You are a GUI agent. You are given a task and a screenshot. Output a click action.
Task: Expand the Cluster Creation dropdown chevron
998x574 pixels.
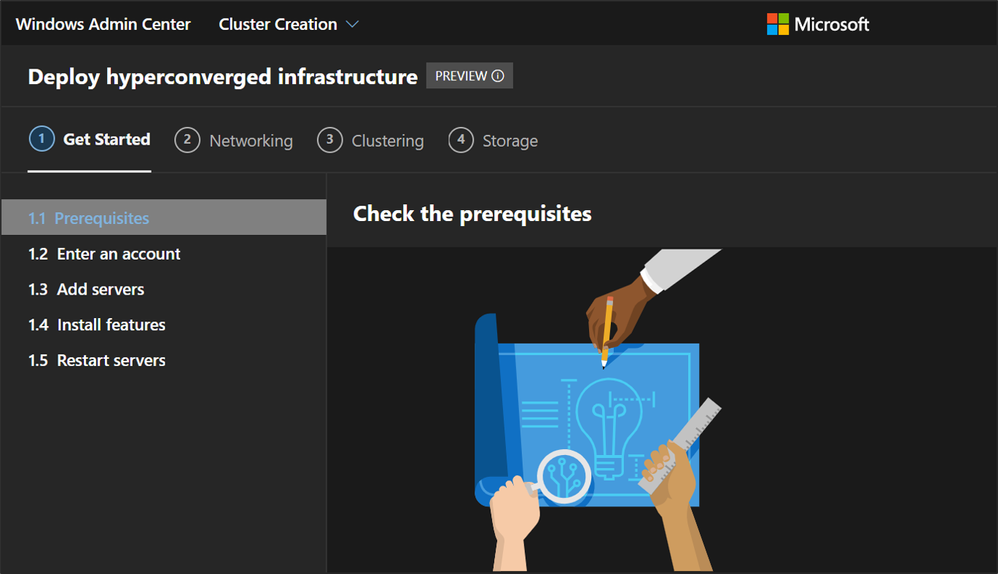pyautogui.click(x=352, y=24)
